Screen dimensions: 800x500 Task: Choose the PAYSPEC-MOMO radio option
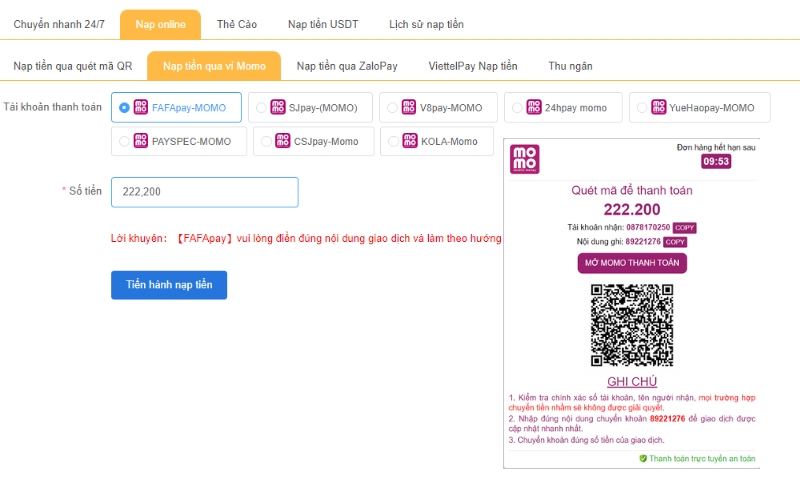pos(124,141)
